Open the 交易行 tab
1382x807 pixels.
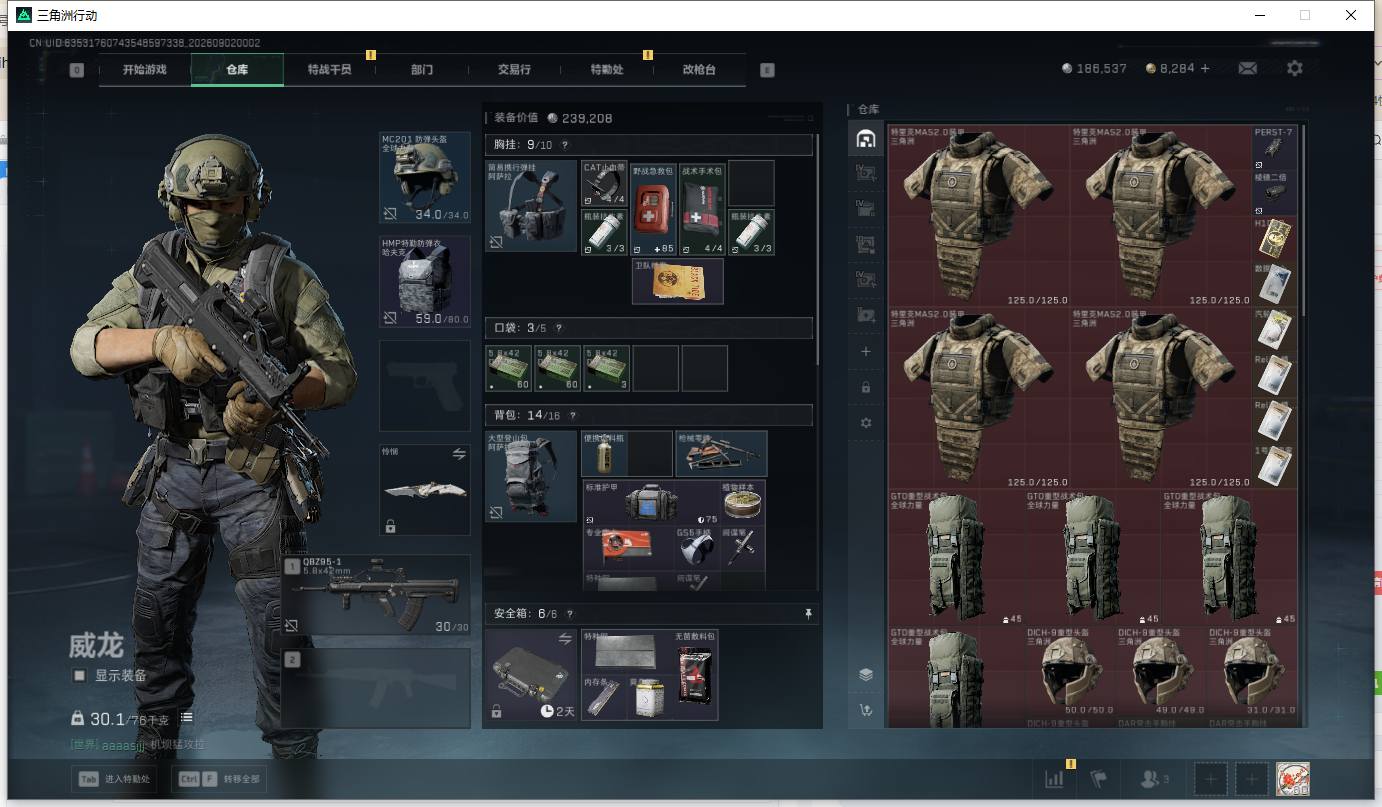(x=514, y=70)
